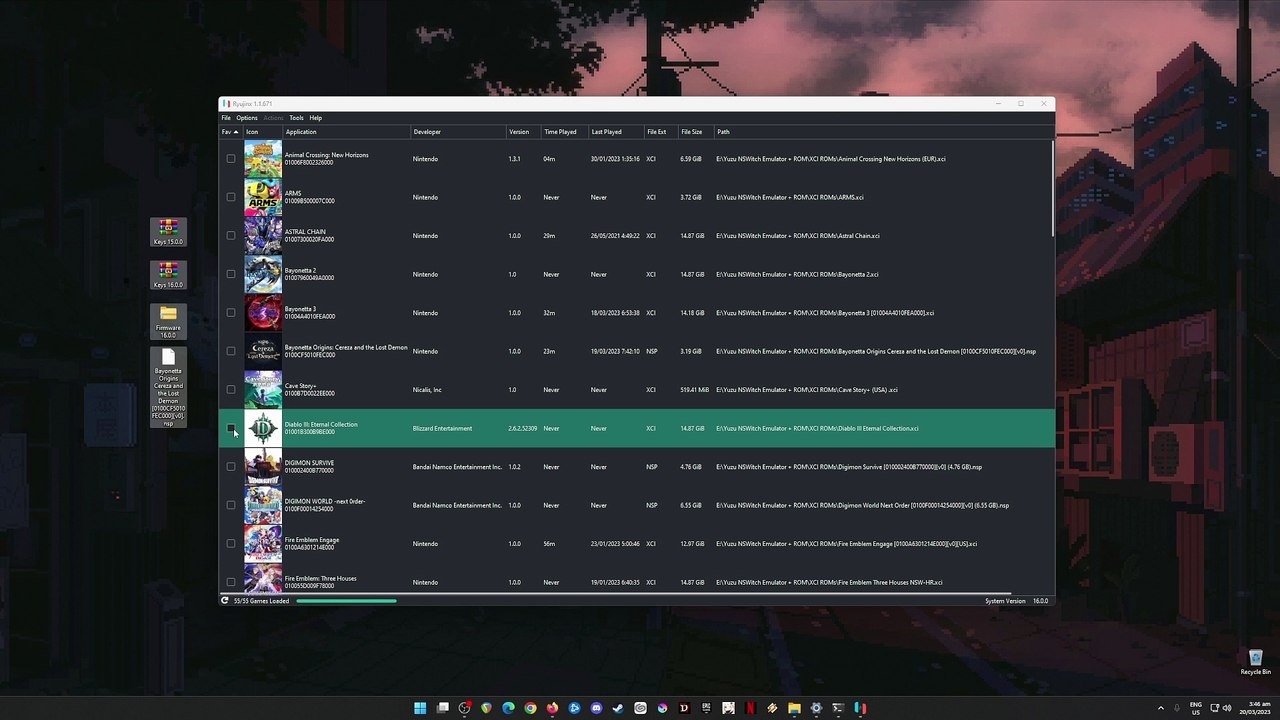Select the ARMS game cover icon

pyautogui.click(x=263, y=197)
